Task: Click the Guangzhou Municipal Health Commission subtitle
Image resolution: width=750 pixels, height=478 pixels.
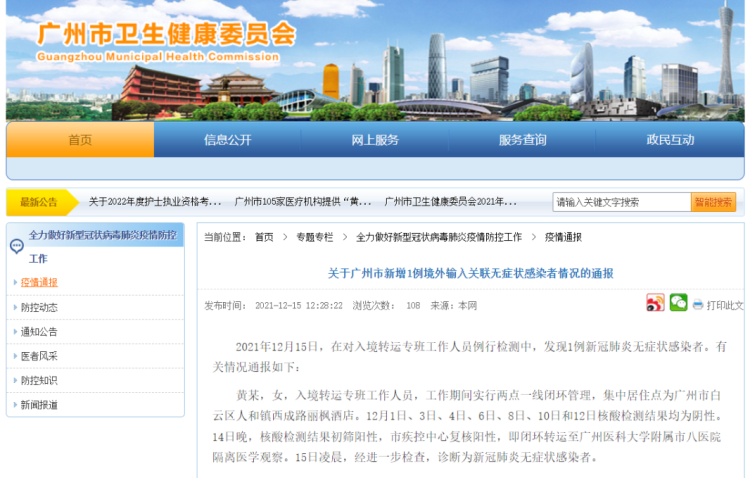Action: [158, 56]
